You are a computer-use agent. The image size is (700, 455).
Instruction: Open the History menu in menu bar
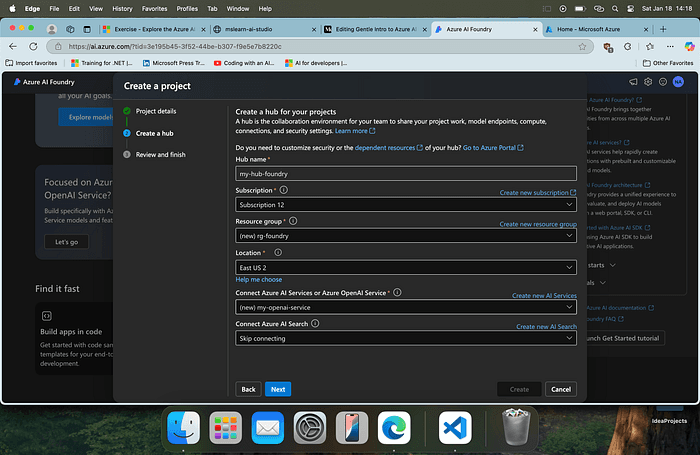pos(122,8)
